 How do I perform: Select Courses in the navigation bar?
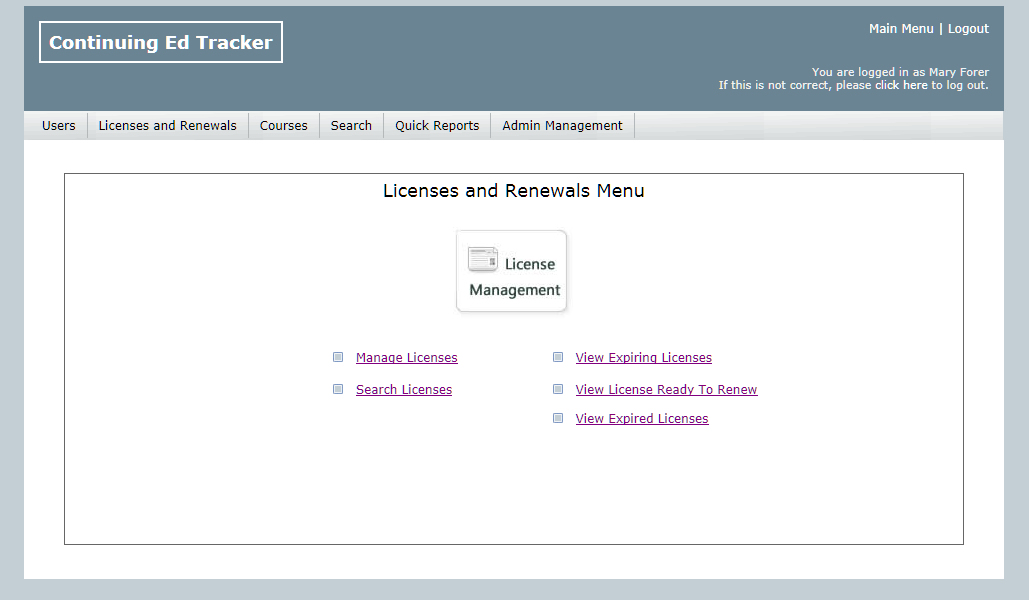pyautogui.click(x=283, y=126)
